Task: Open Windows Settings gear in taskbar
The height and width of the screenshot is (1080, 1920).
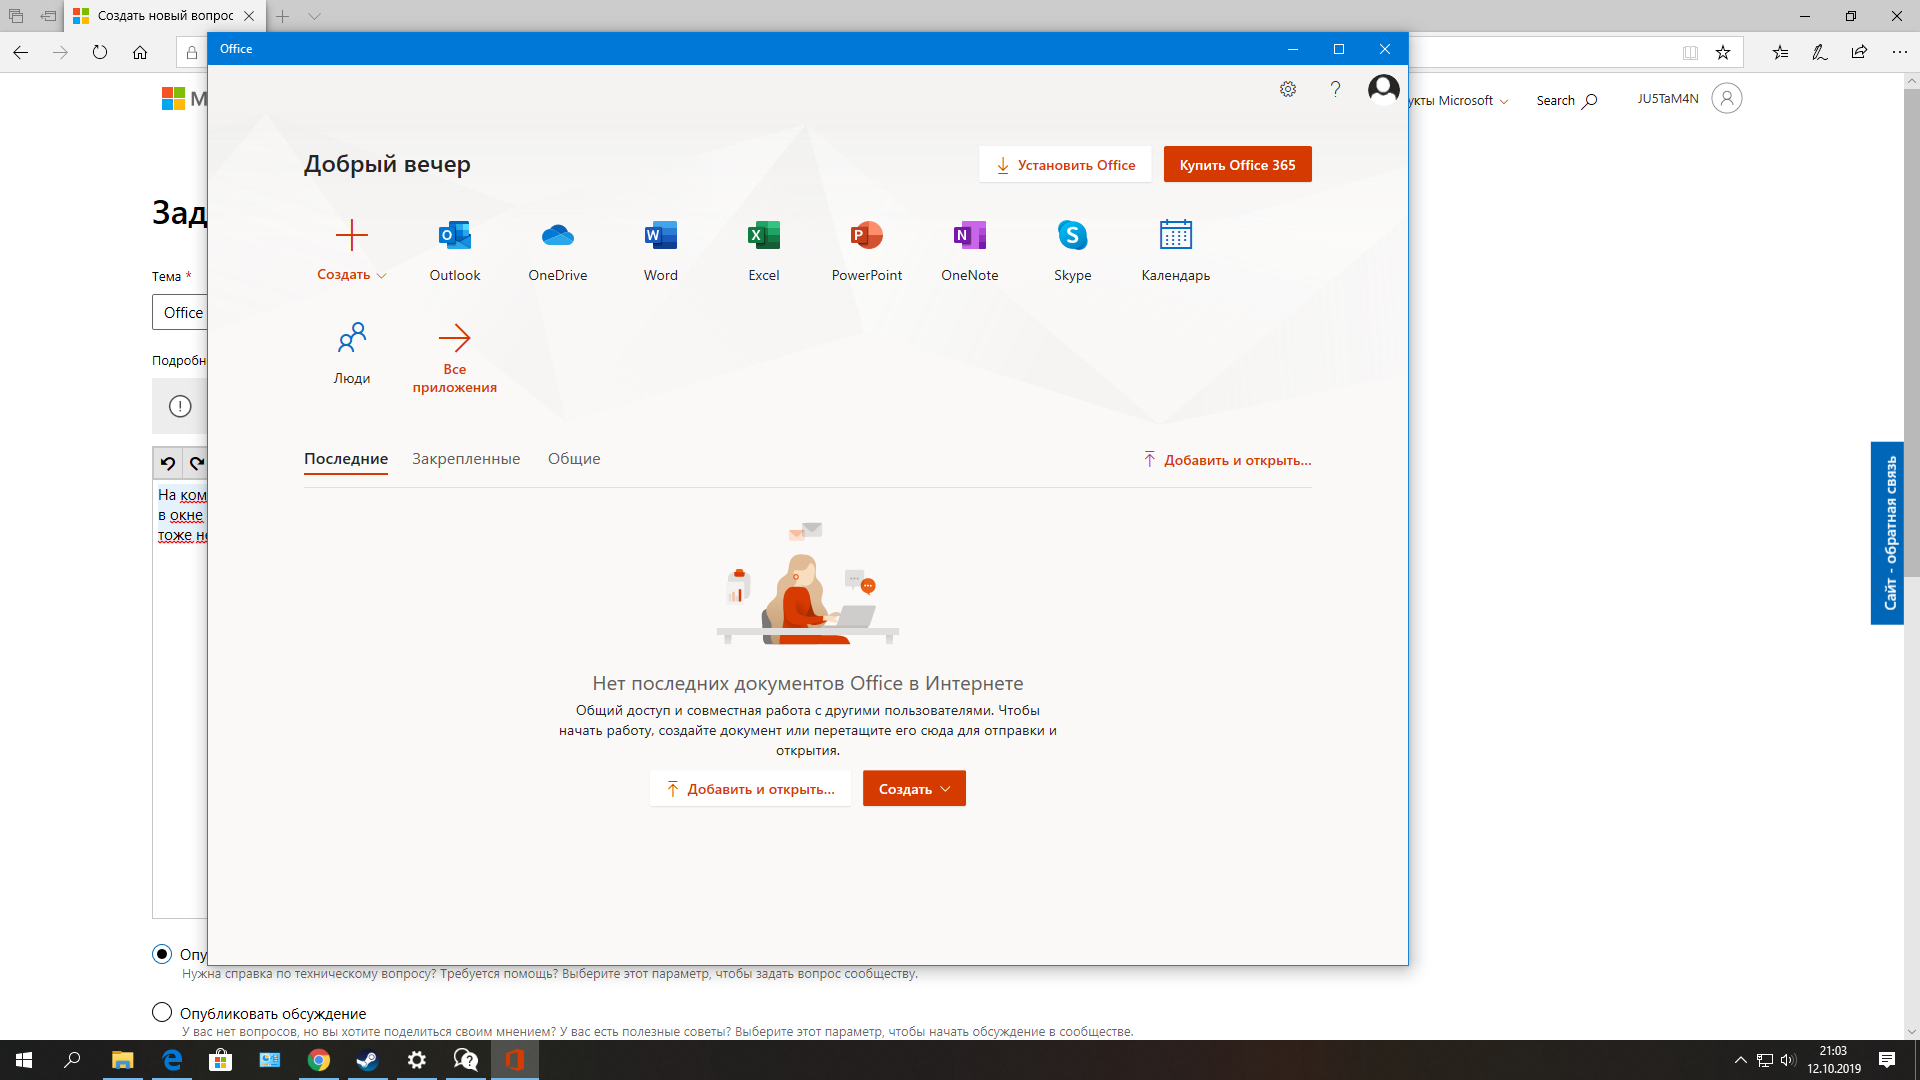Action: point(417,1060)
